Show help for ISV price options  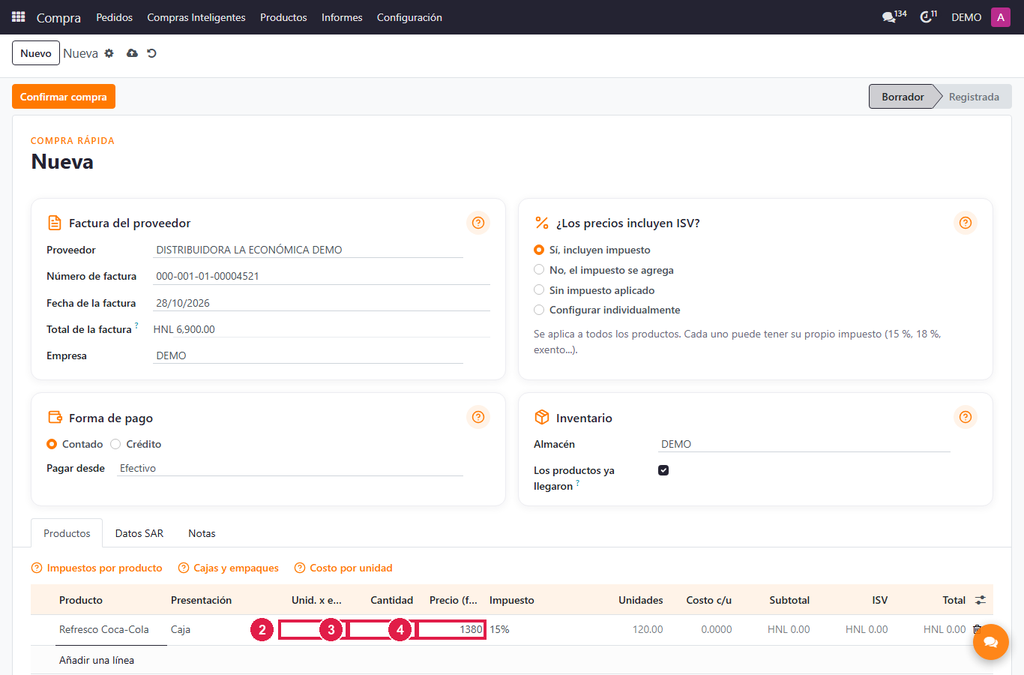point(965,223)
